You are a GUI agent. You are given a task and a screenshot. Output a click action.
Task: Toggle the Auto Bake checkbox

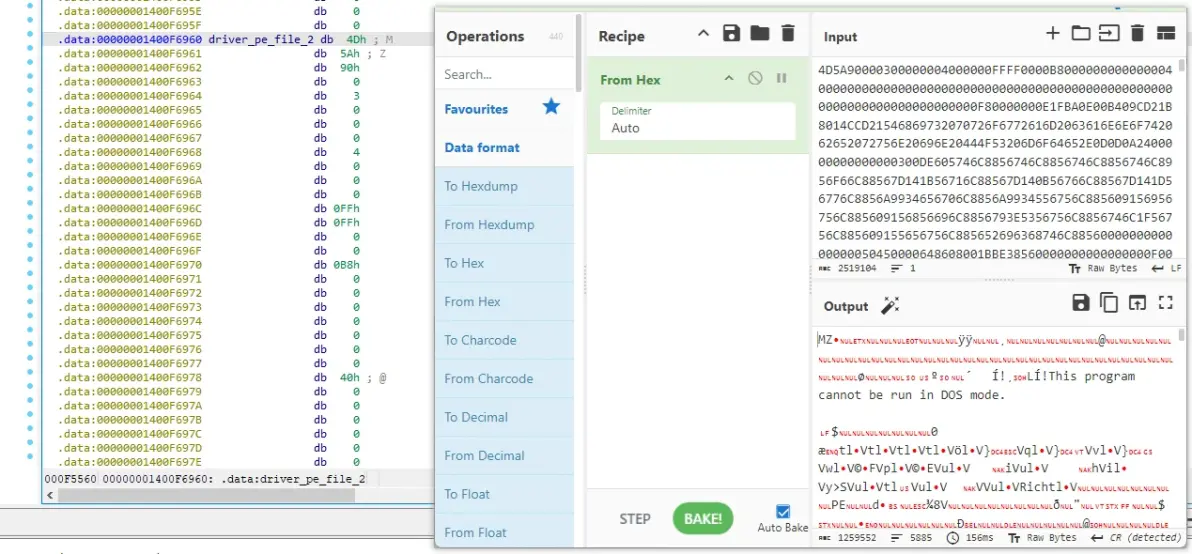[783, 511]
